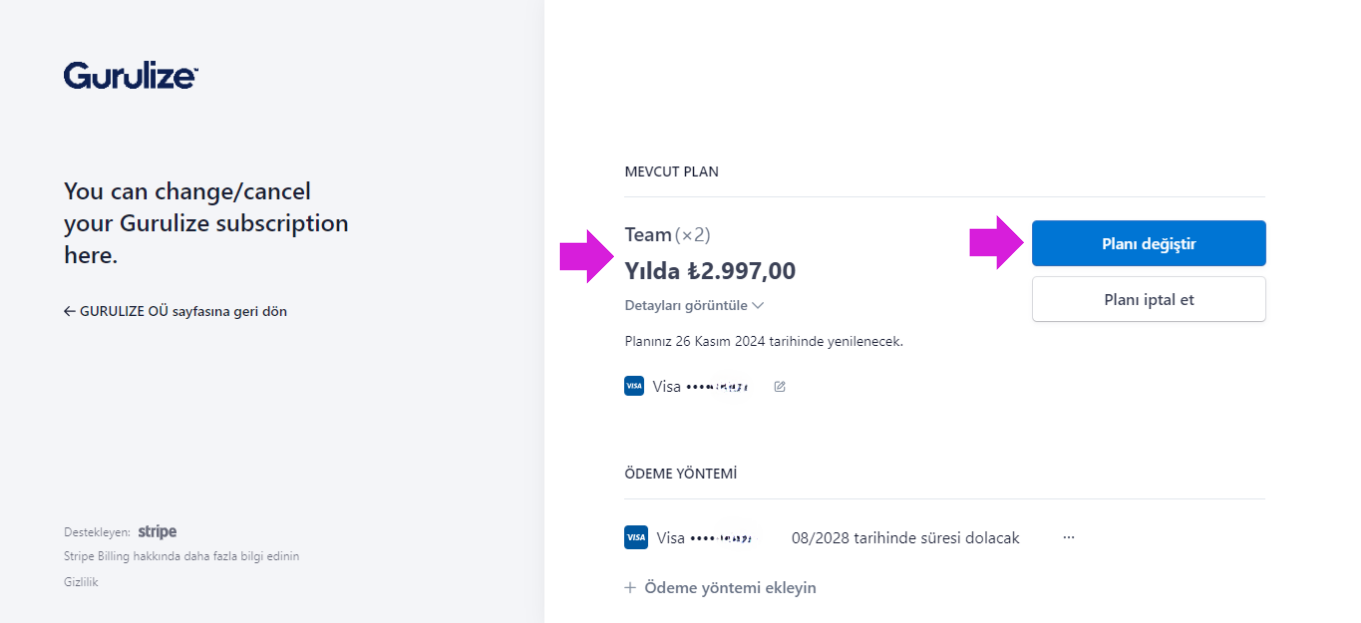Open the three-dots menu for the Visa payment method
Viewport: 1361px width, 623px height.
[x=1068, y=538]
